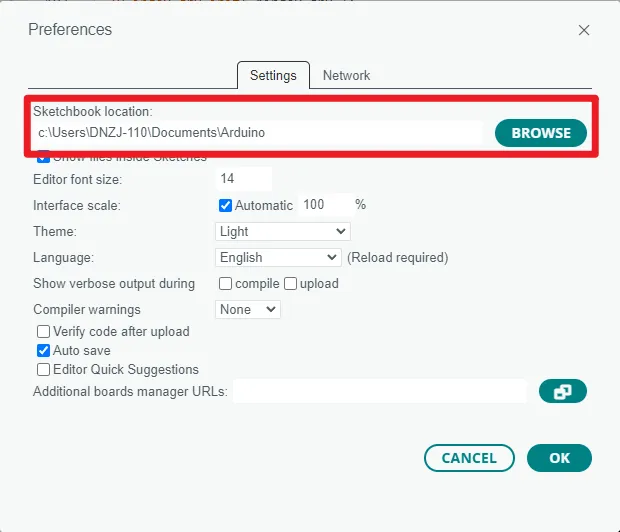This screenshot has width=620, height=532.
Task: Enable Editor Quick Suggestions
Action: tap(44, 369)
